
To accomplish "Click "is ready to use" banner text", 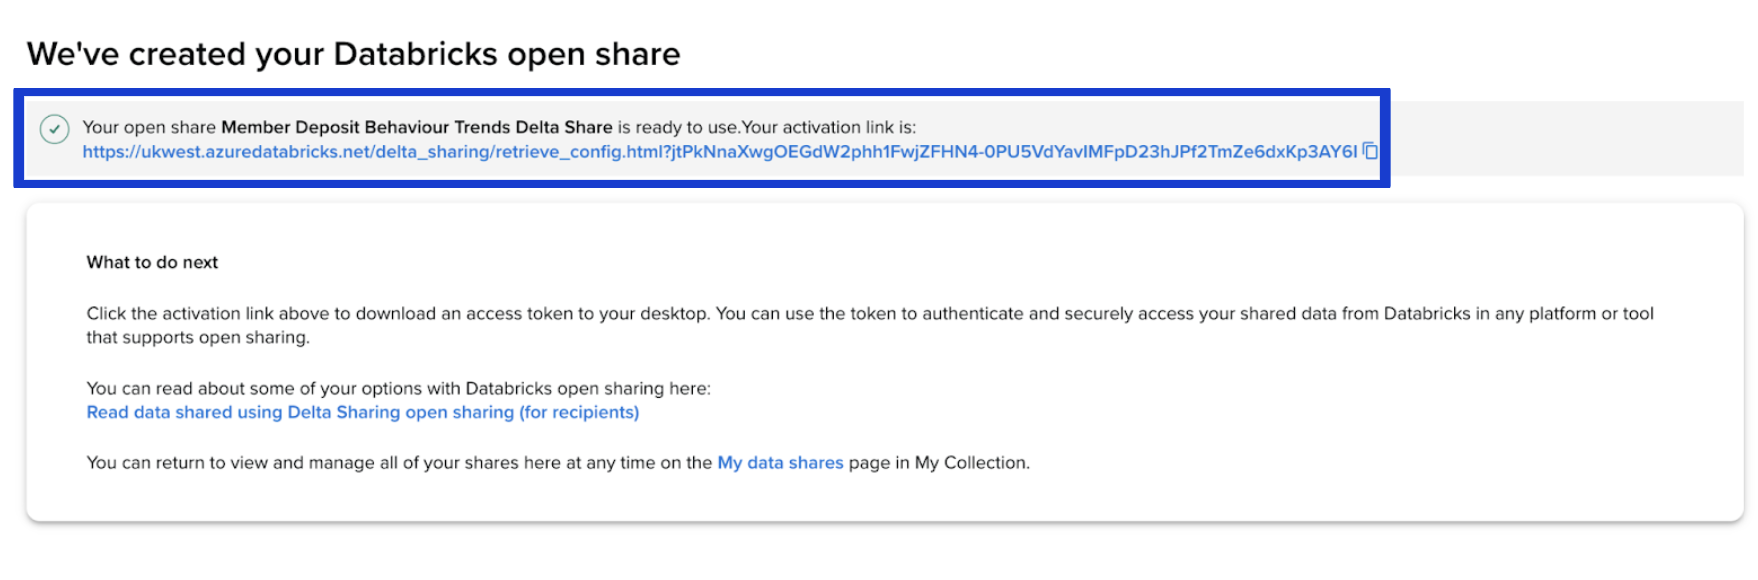I will 677,127.
